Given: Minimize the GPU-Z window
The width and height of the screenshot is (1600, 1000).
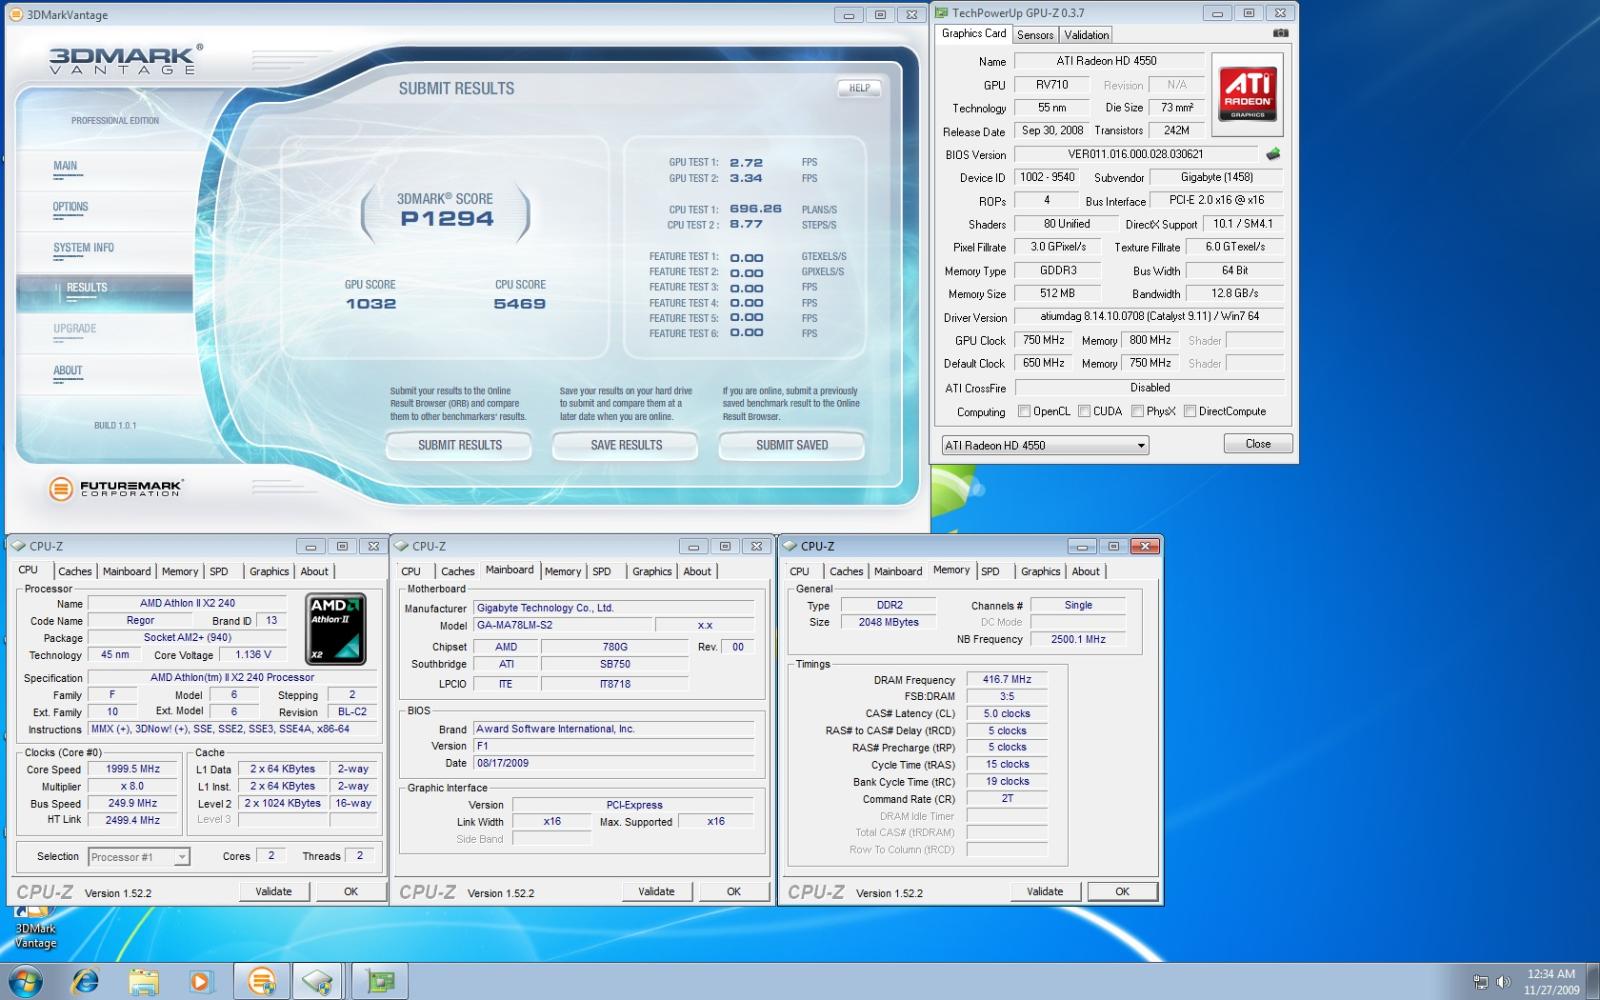Looking at the screenshot, I should coord(1216,13).
